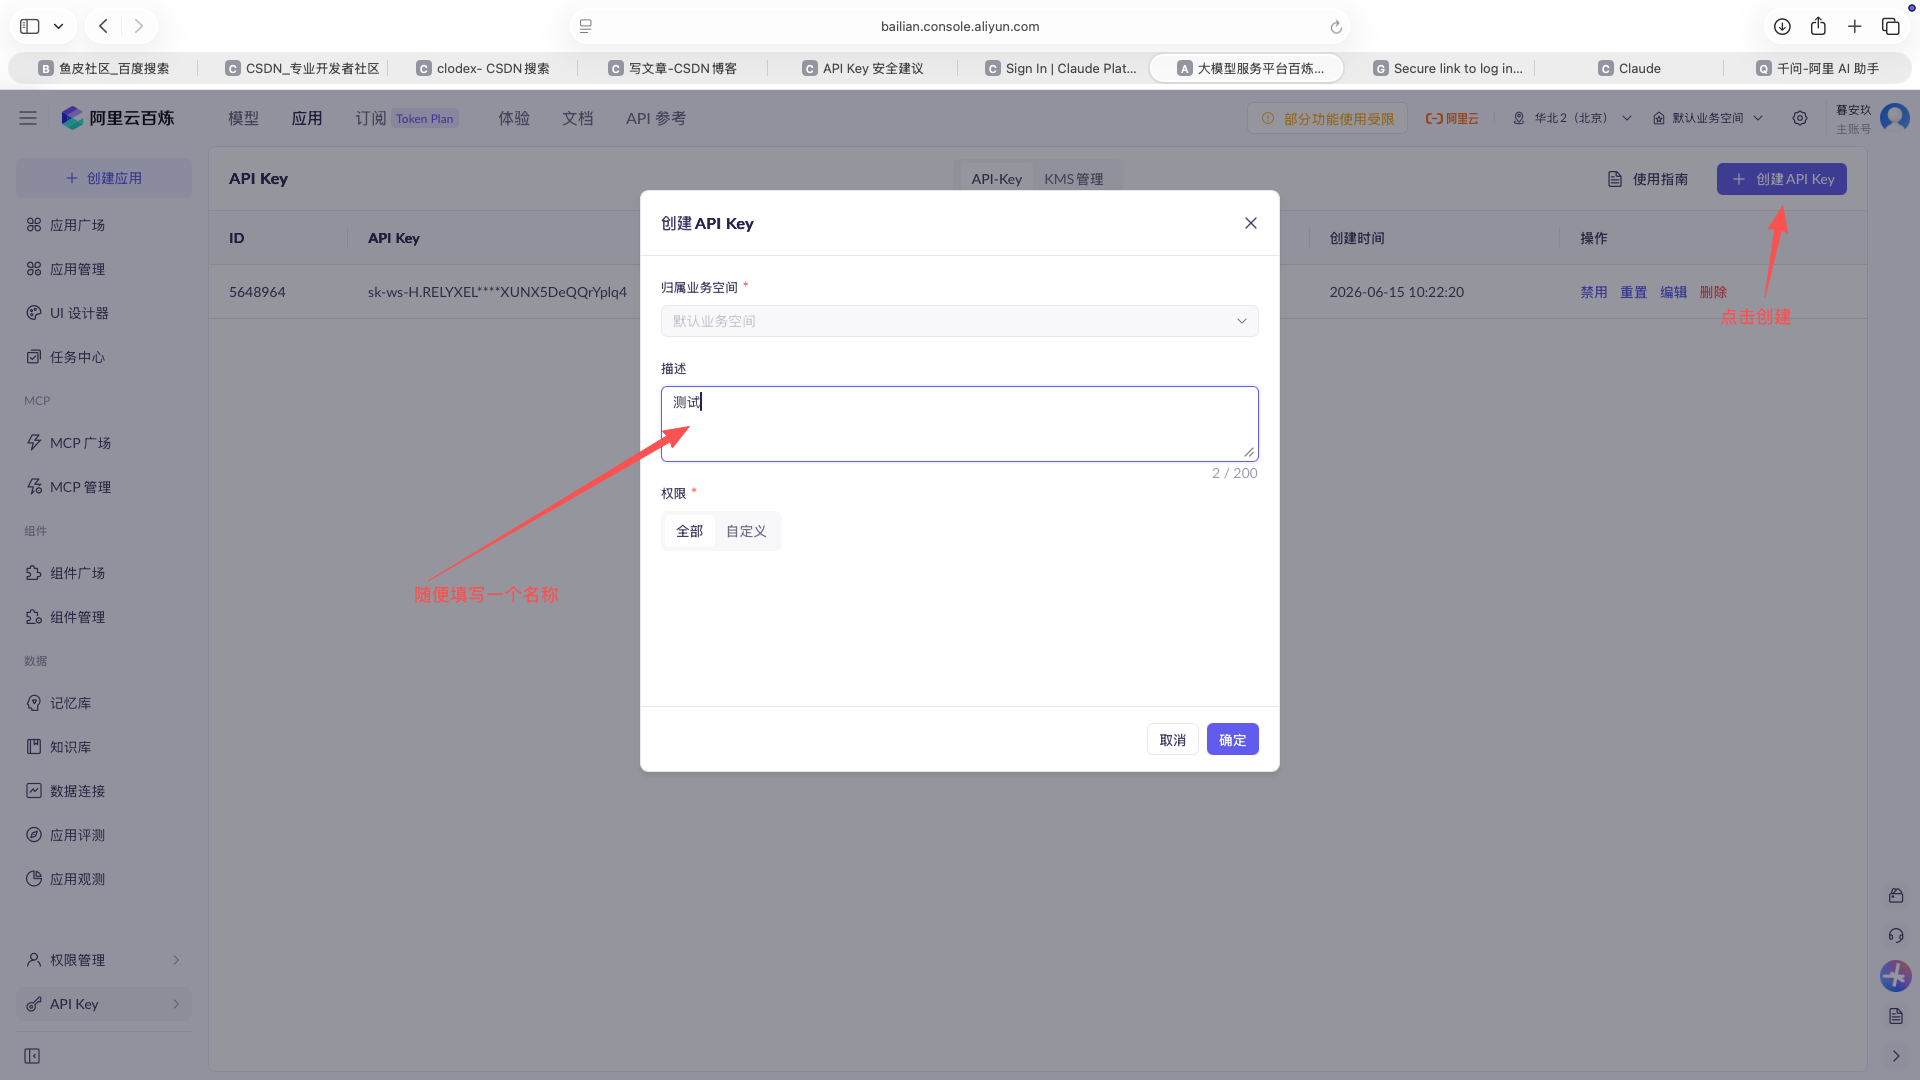
Task: Expand the right edge panel chevron
Action: pos(1896,1056)
